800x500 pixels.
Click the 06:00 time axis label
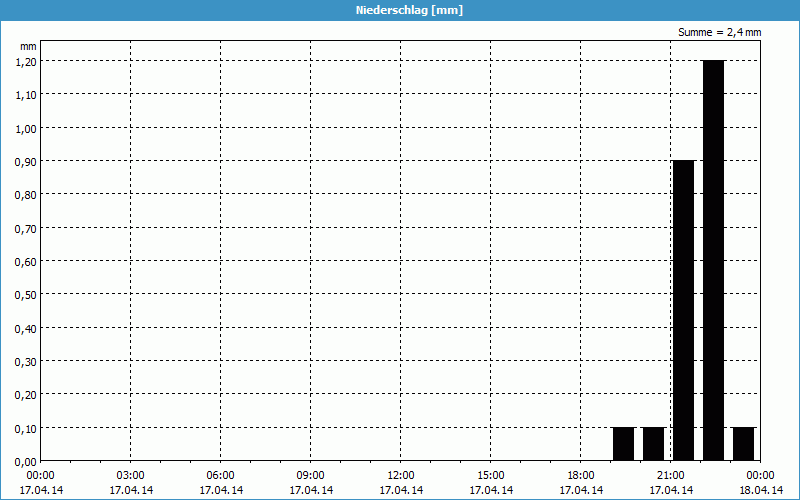pos(221,475)
